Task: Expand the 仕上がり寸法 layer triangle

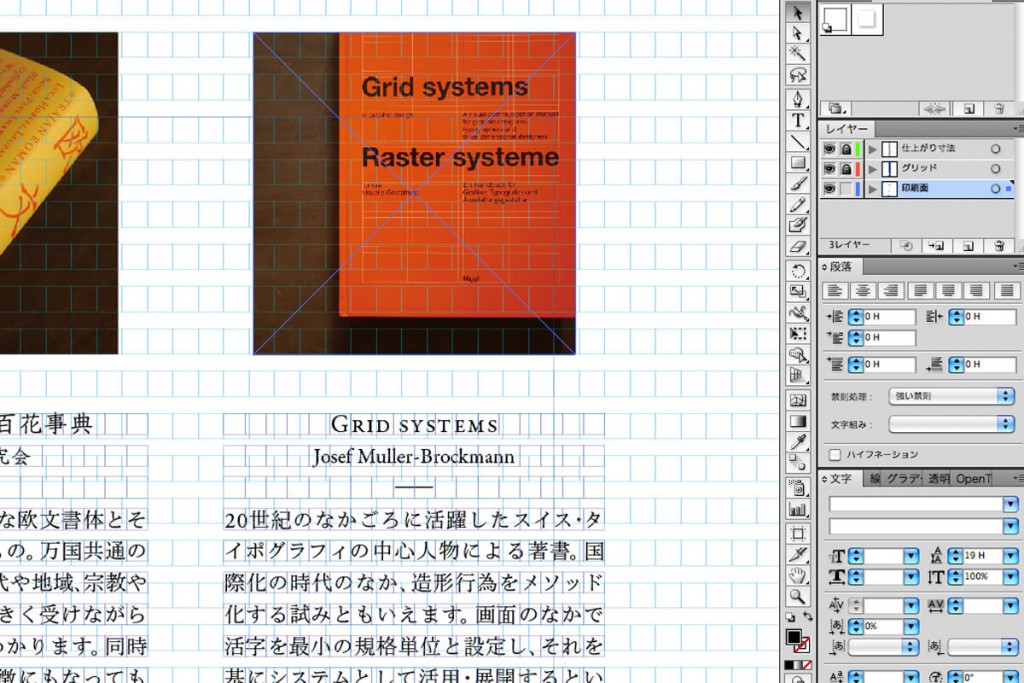Action: pos(872,149)
